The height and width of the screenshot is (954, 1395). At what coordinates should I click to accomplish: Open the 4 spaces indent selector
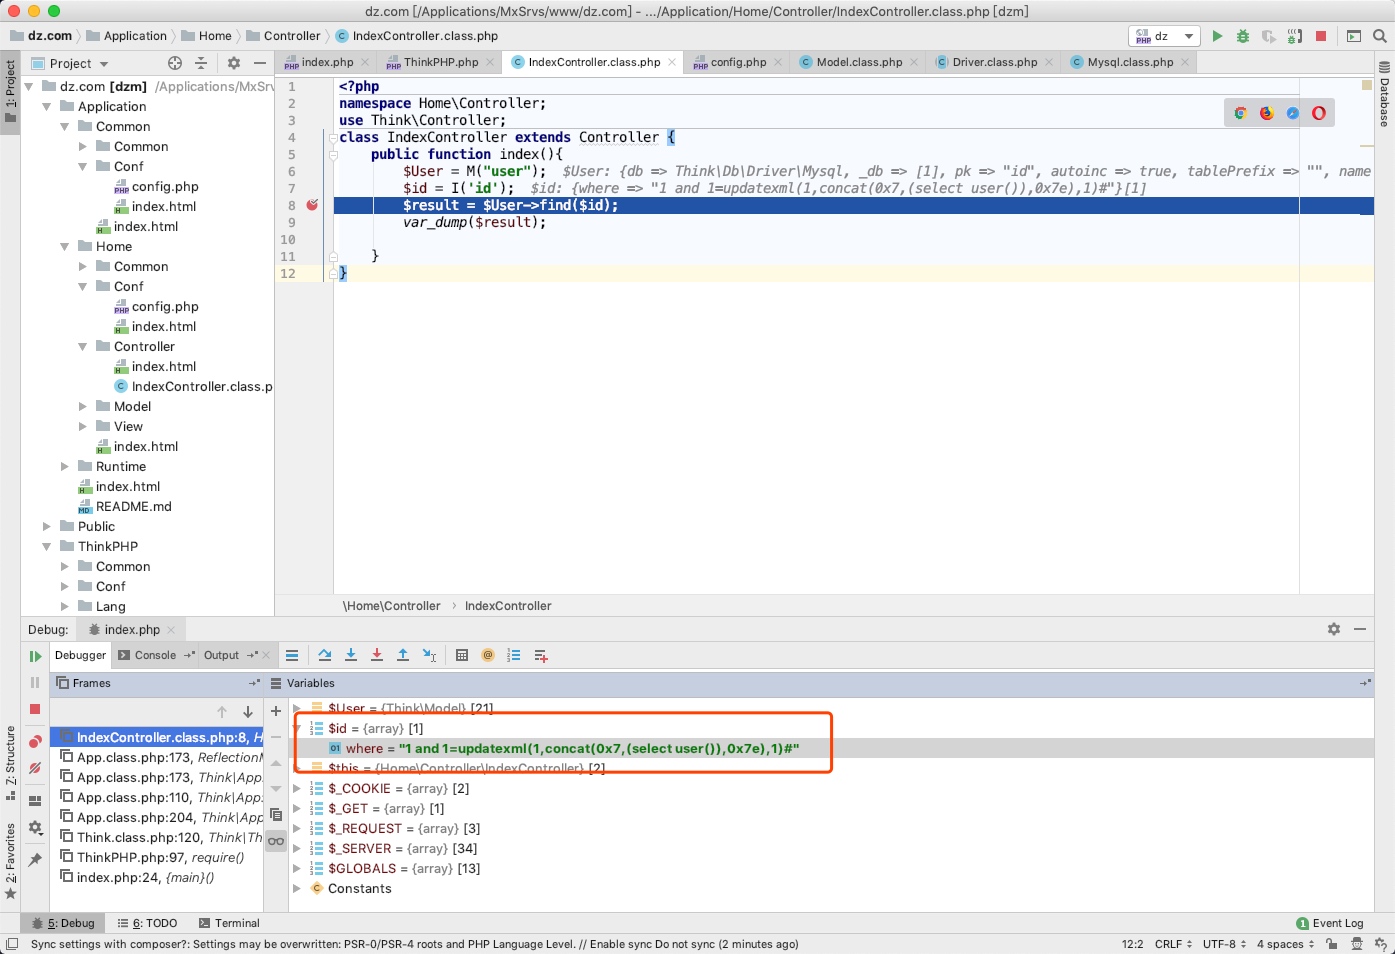(x=1285, y=943)
